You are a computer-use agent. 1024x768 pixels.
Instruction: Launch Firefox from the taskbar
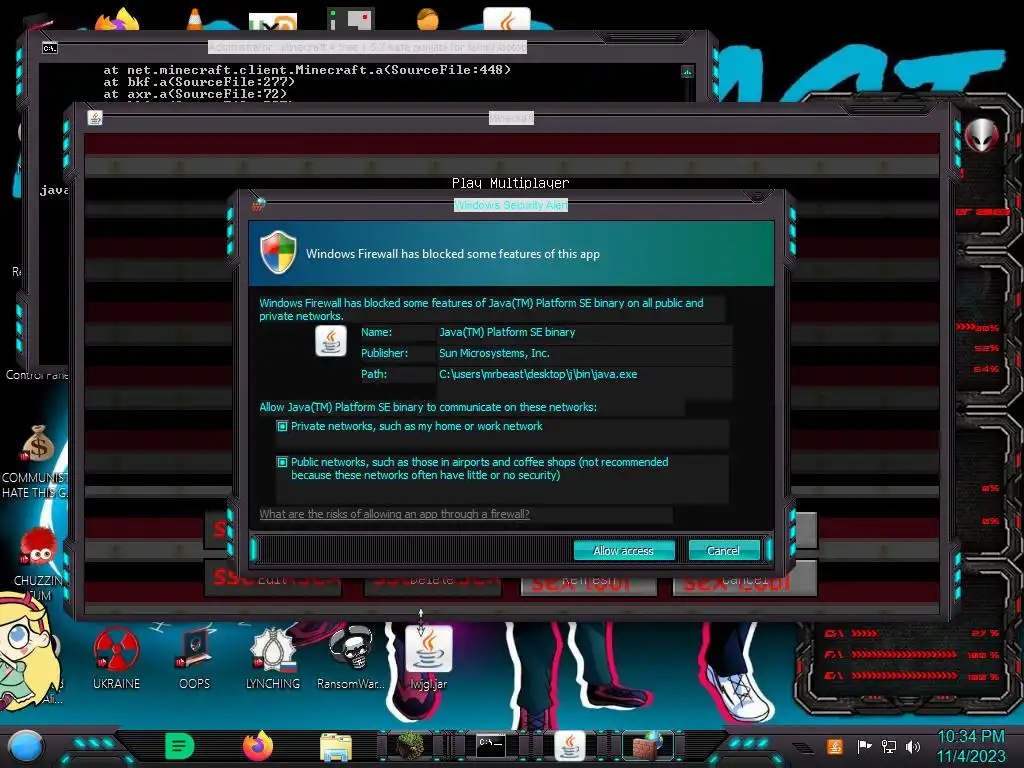pos(258,746)
